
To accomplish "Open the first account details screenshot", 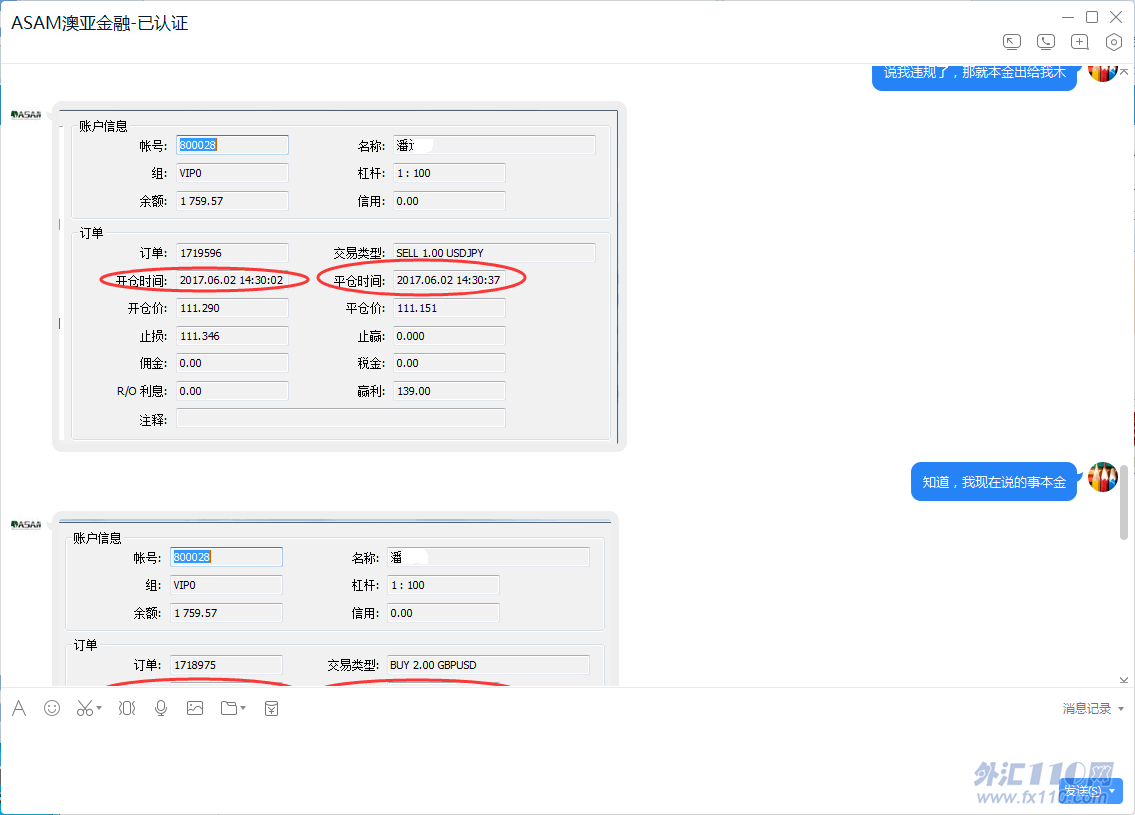I will [339, 276].
